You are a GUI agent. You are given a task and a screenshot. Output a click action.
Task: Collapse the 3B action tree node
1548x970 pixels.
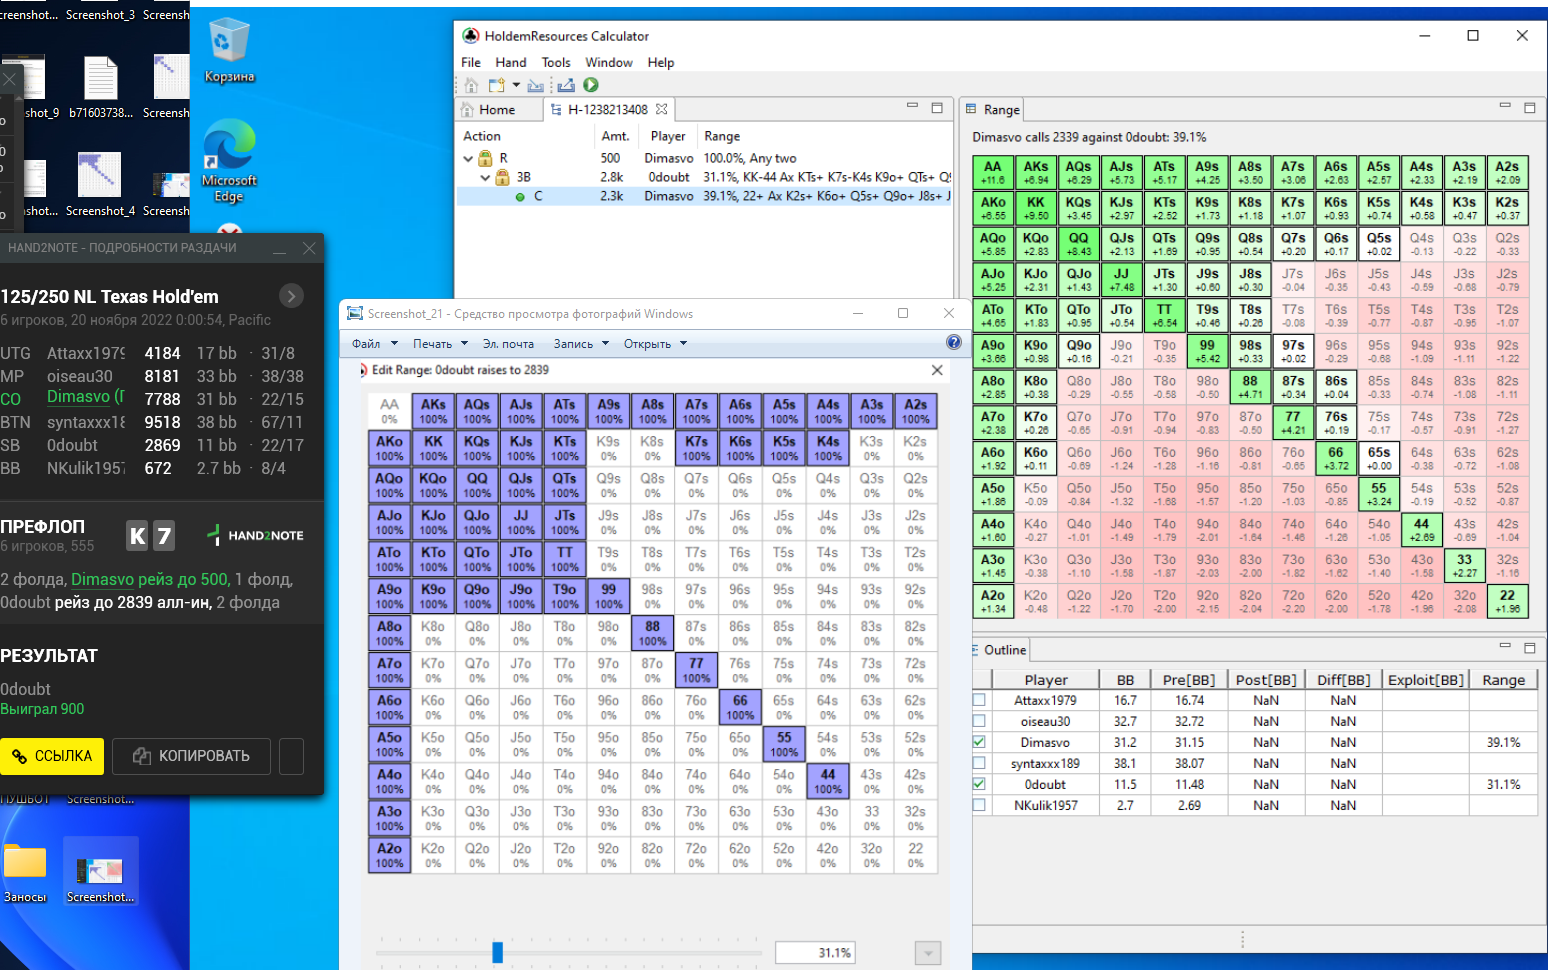(x=485, y=177)
